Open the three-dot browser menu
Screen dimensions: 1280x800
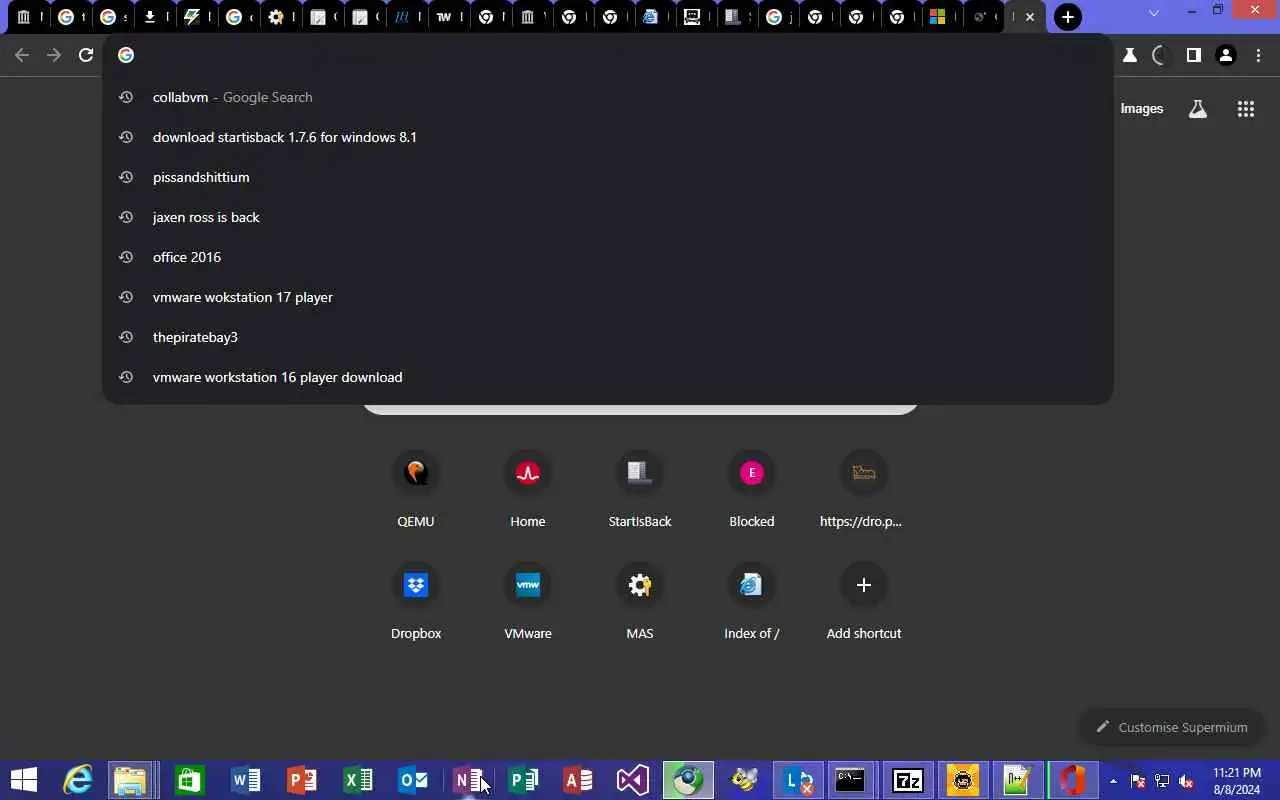pos(1258,56)
